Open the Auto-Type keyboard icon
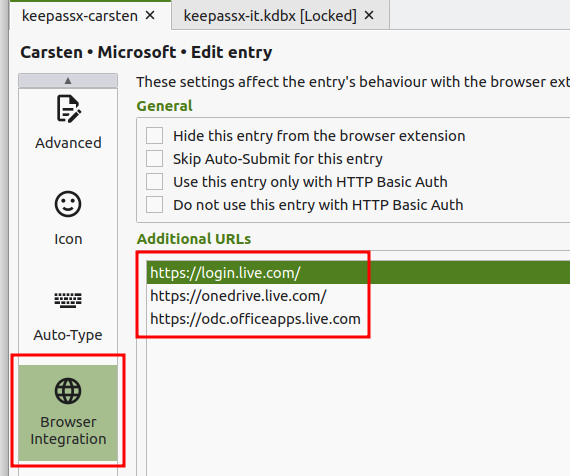Screen dimensions: 570x476 click(x=68, y=300)
